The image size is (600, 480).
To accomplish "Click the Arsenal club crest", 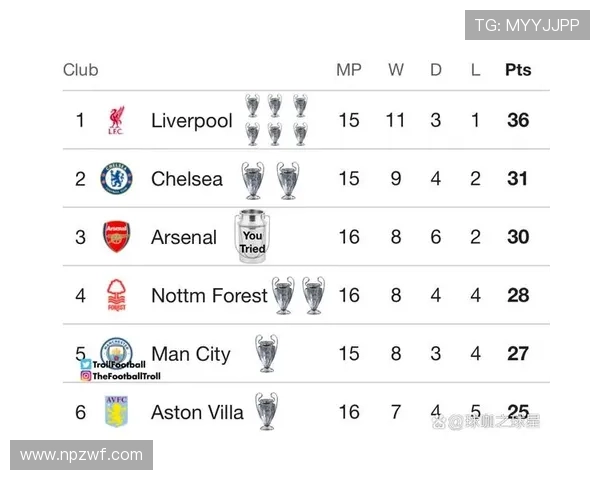I will (x=116, y=237).
